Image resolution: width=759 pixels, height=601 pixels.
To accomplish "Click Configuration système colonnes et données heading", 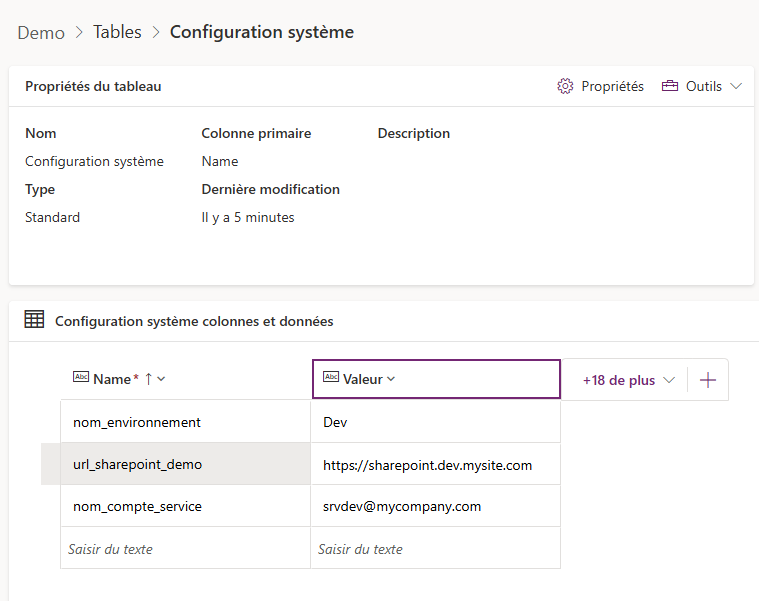I will [x=194, y=321].
